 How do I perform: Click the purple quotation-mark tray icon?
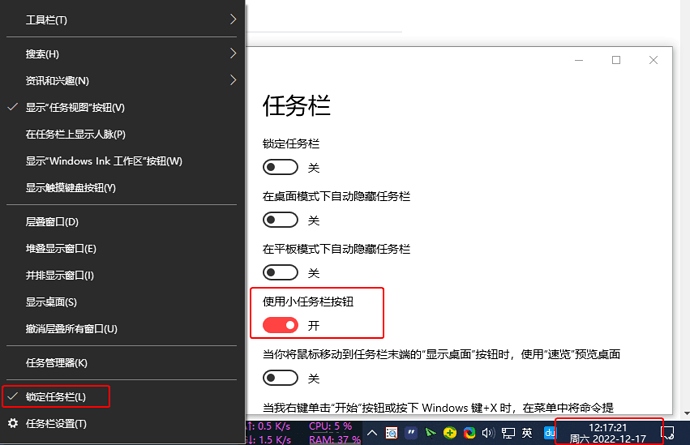tap(411, 433)
